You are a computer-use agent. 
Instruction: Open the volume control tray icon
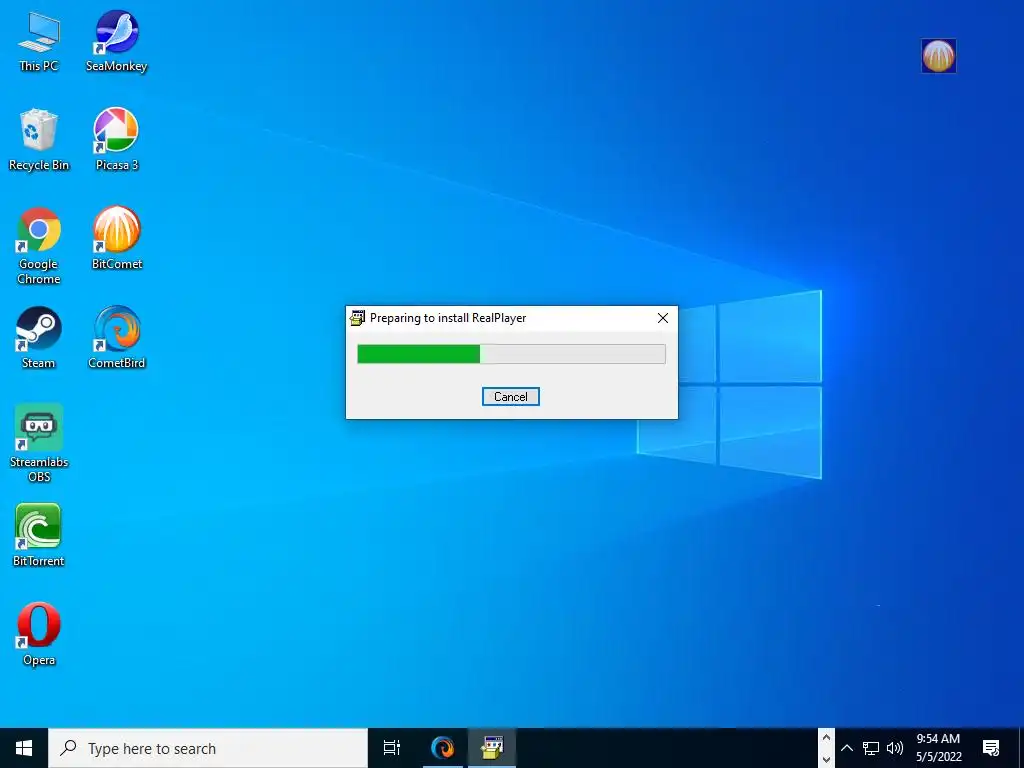tap(895, 748)
